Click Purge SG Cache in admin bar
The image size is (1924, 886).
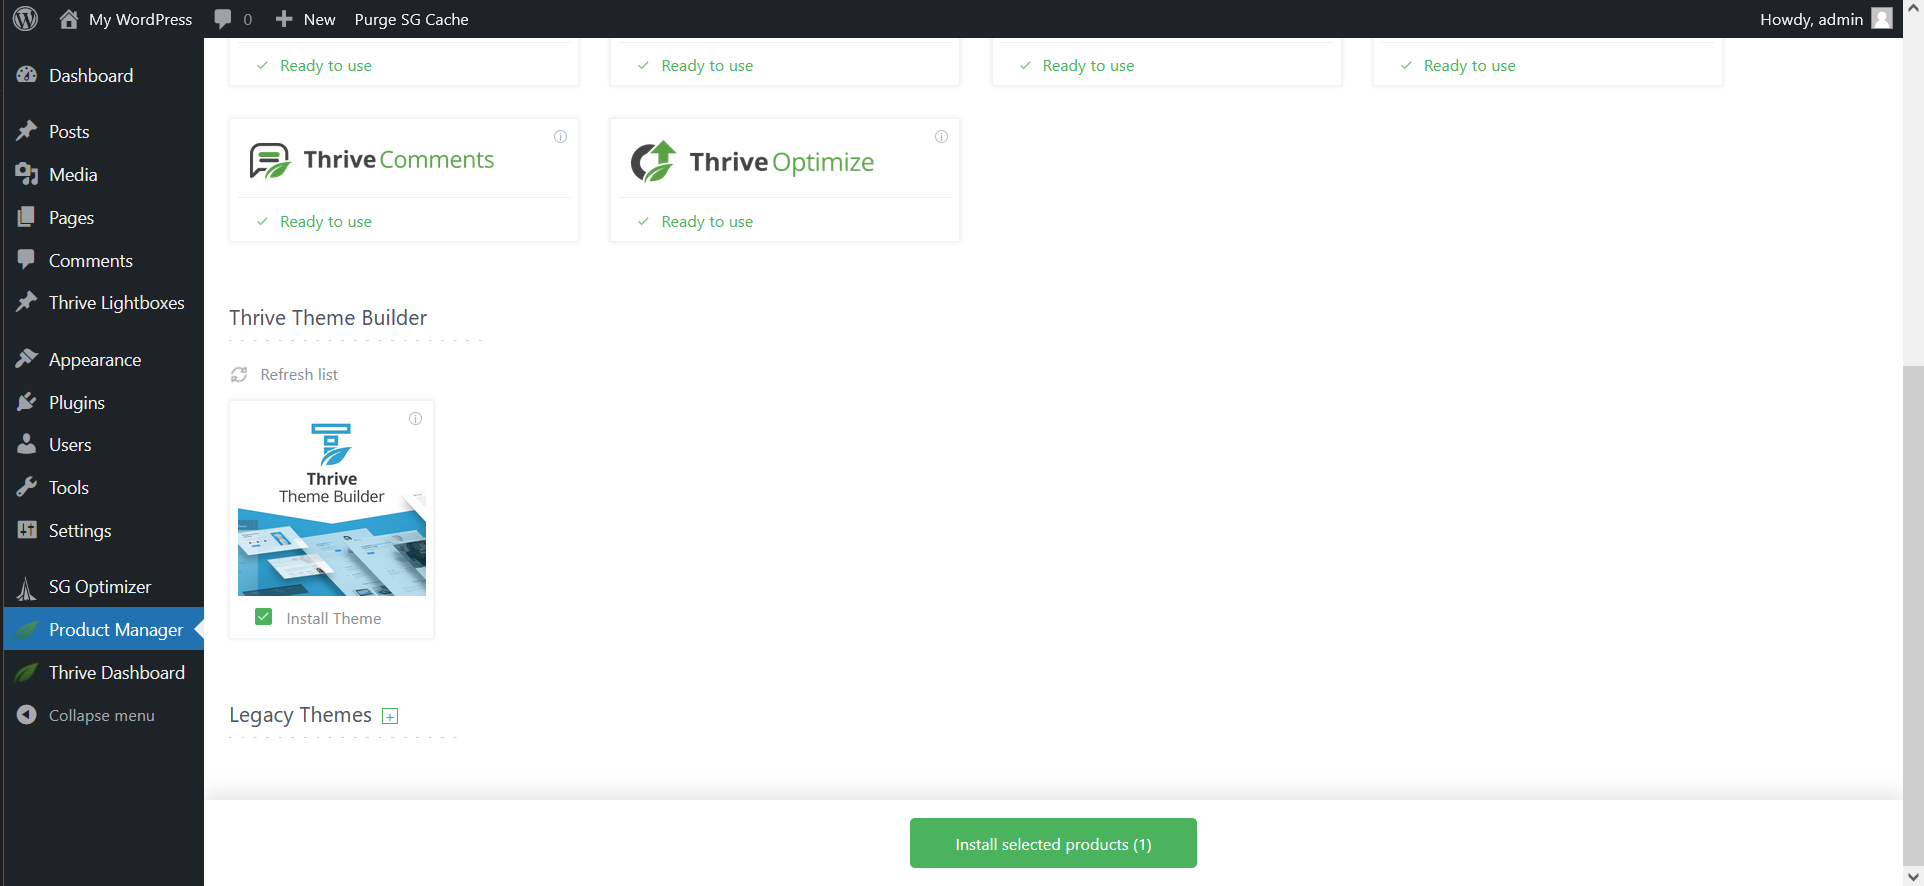point(411,19)
